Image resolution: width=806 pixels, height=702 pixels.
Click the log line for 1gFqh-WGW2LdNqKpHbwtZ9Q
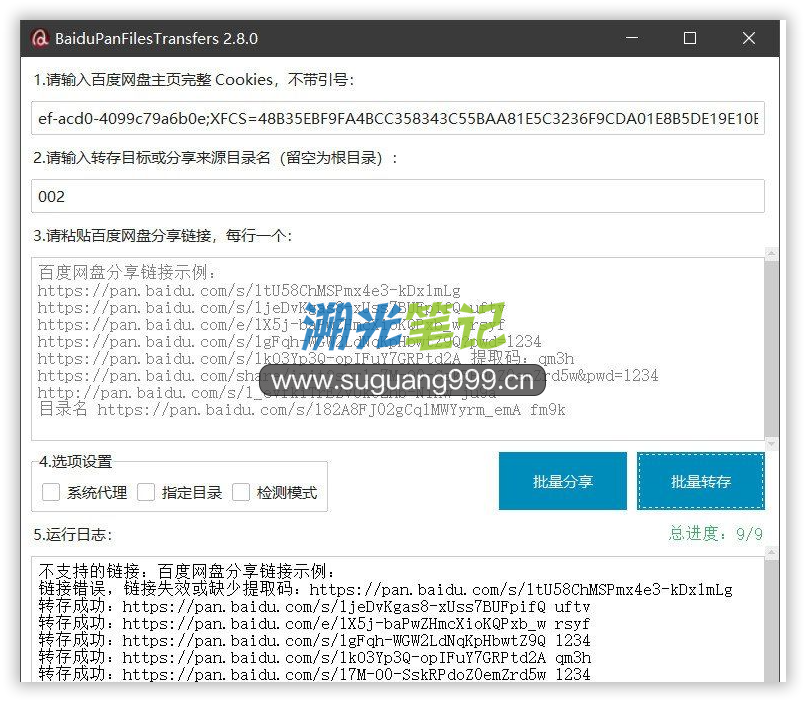coord(314,640)
